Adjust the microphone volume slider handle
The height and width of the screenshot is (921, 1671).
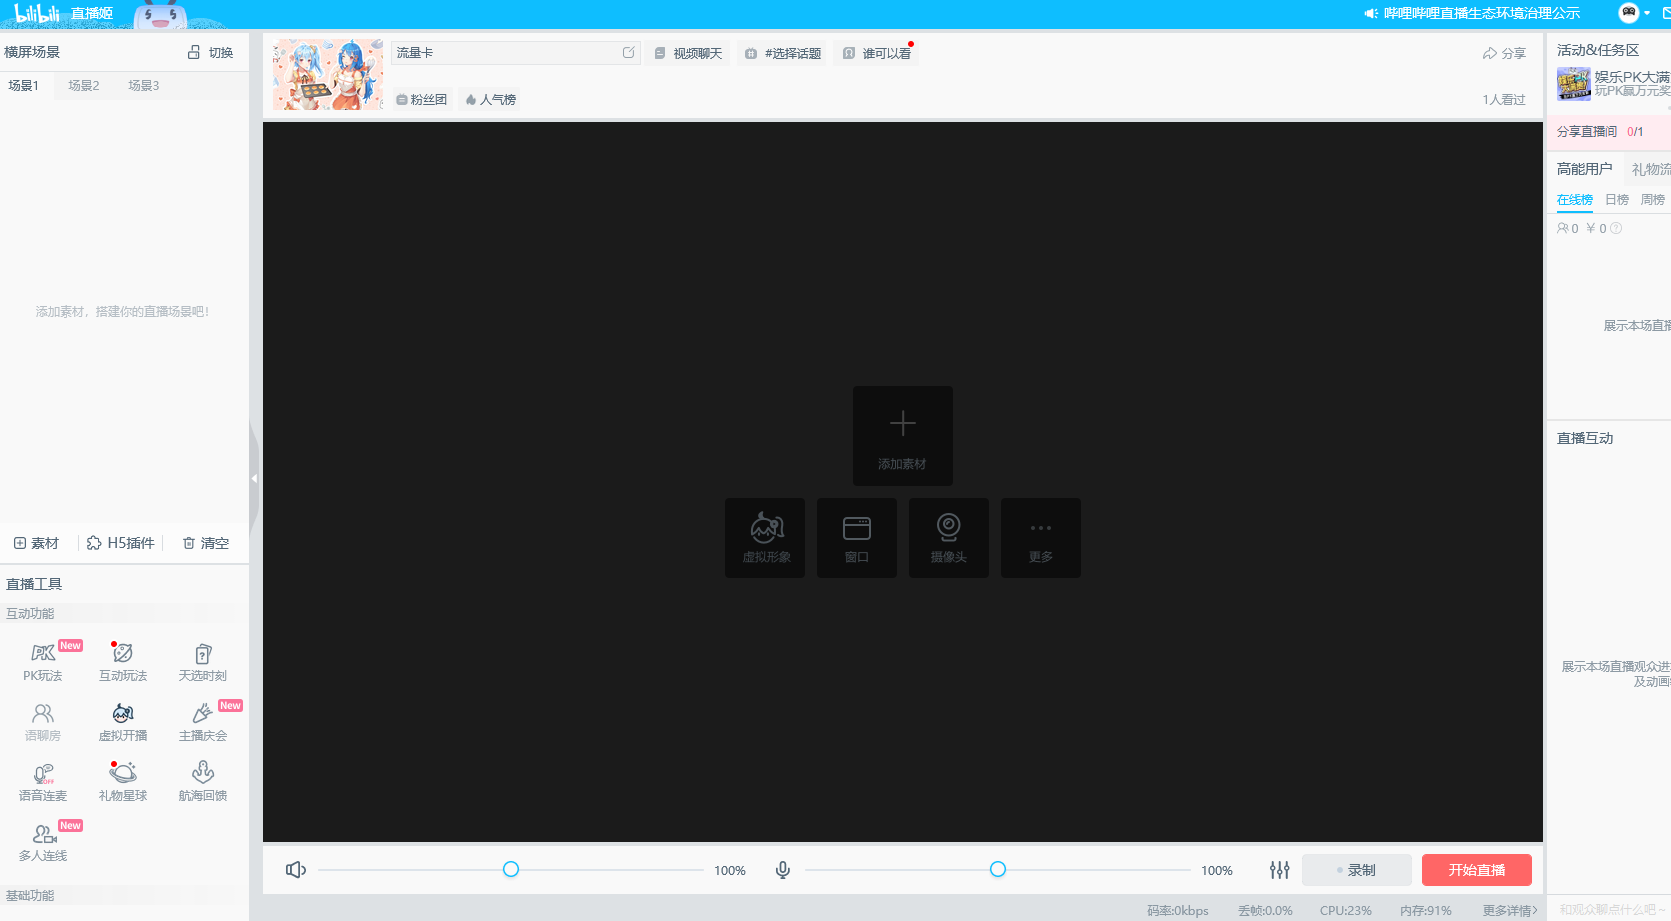tap(998, 869)
